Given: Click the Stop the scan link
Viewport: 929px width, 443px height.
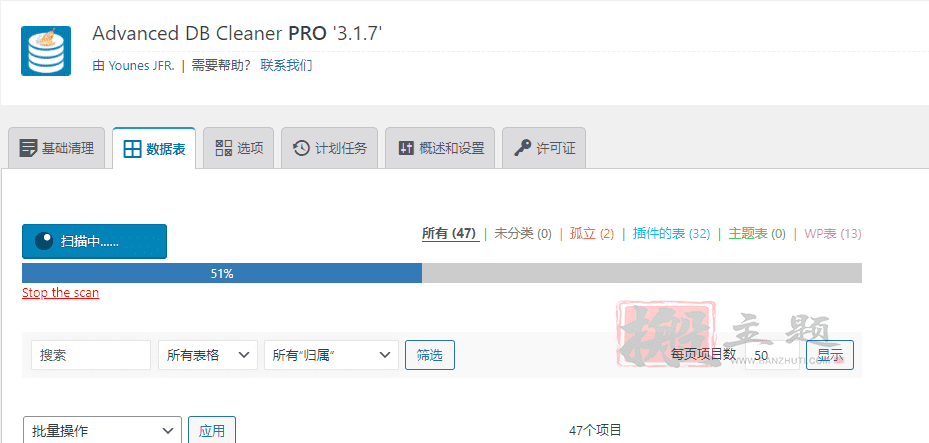Looking at the screenshot, I should [x=60, y=293].
